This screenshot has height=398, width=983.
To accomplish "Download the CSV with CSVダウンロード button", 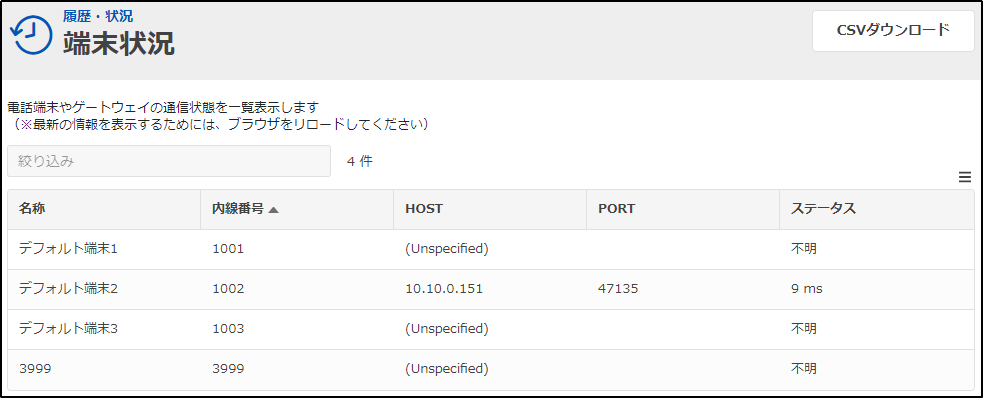I will coord(893,31).
